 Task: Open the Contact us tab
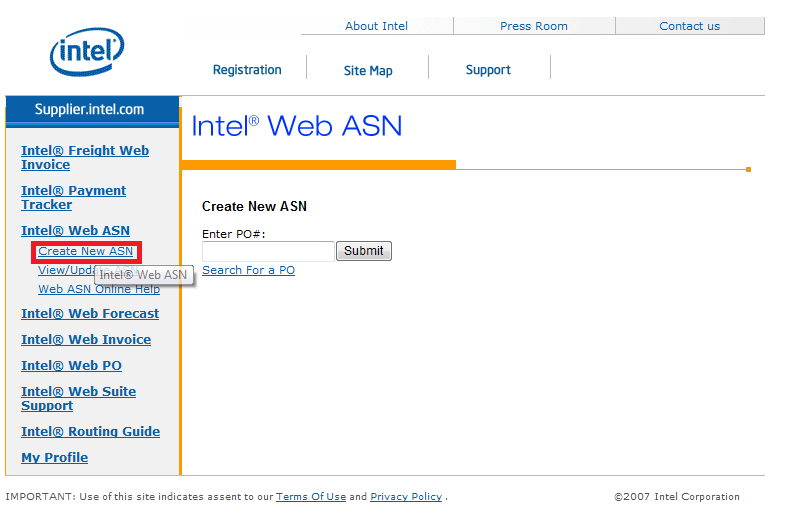[690, 26]
